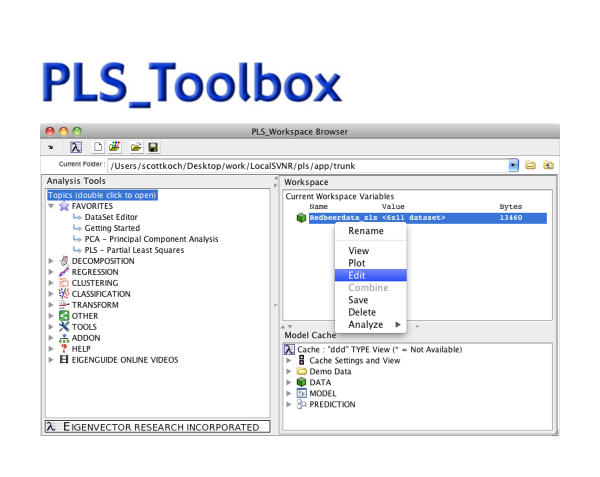Select Getting Started under FAVORITES

[x=112, y=228]
